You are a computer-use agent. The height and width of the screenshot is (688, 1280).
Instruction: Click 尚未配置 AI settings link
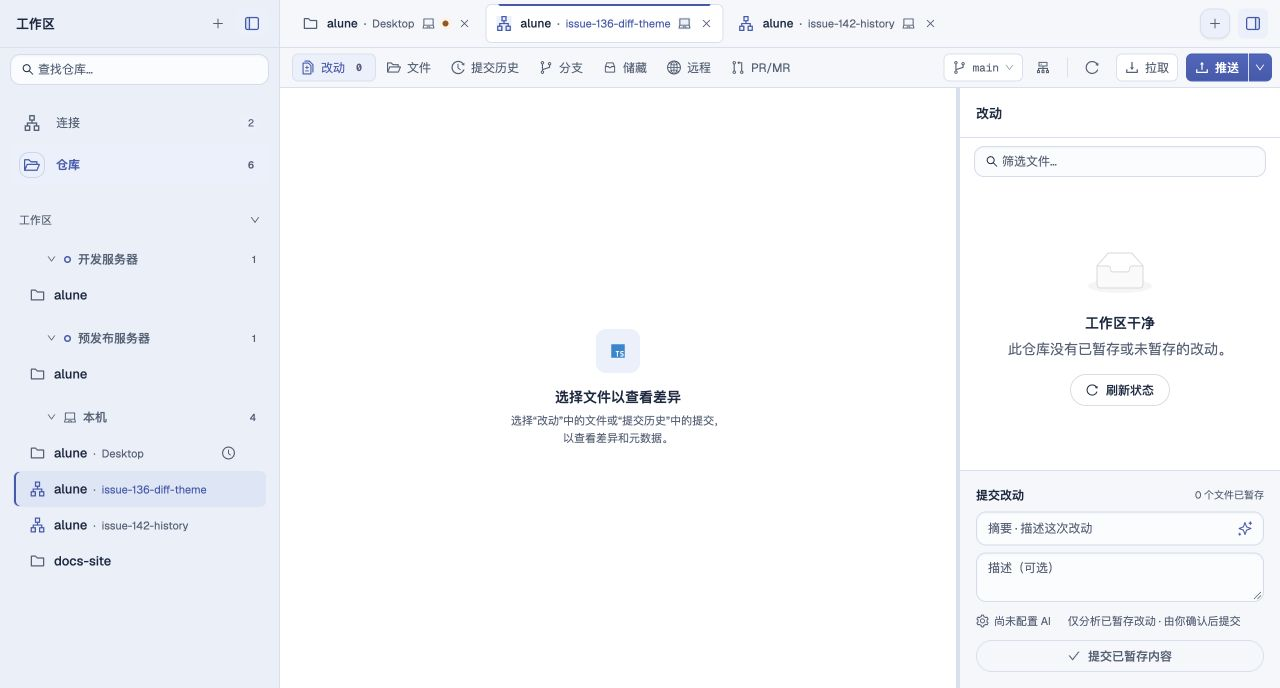tap(1013, 621)
